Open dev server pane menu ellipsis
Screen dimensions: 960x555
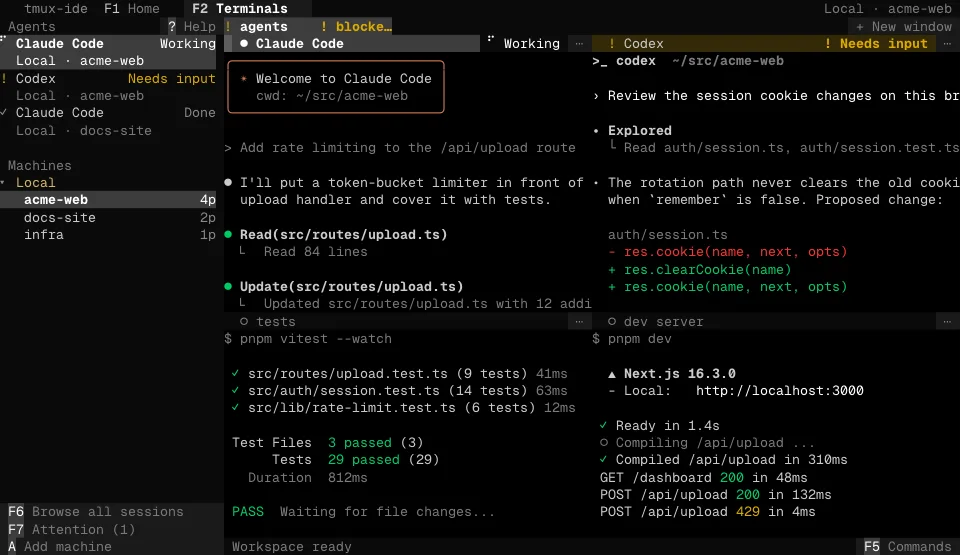[x=947, y=322]
